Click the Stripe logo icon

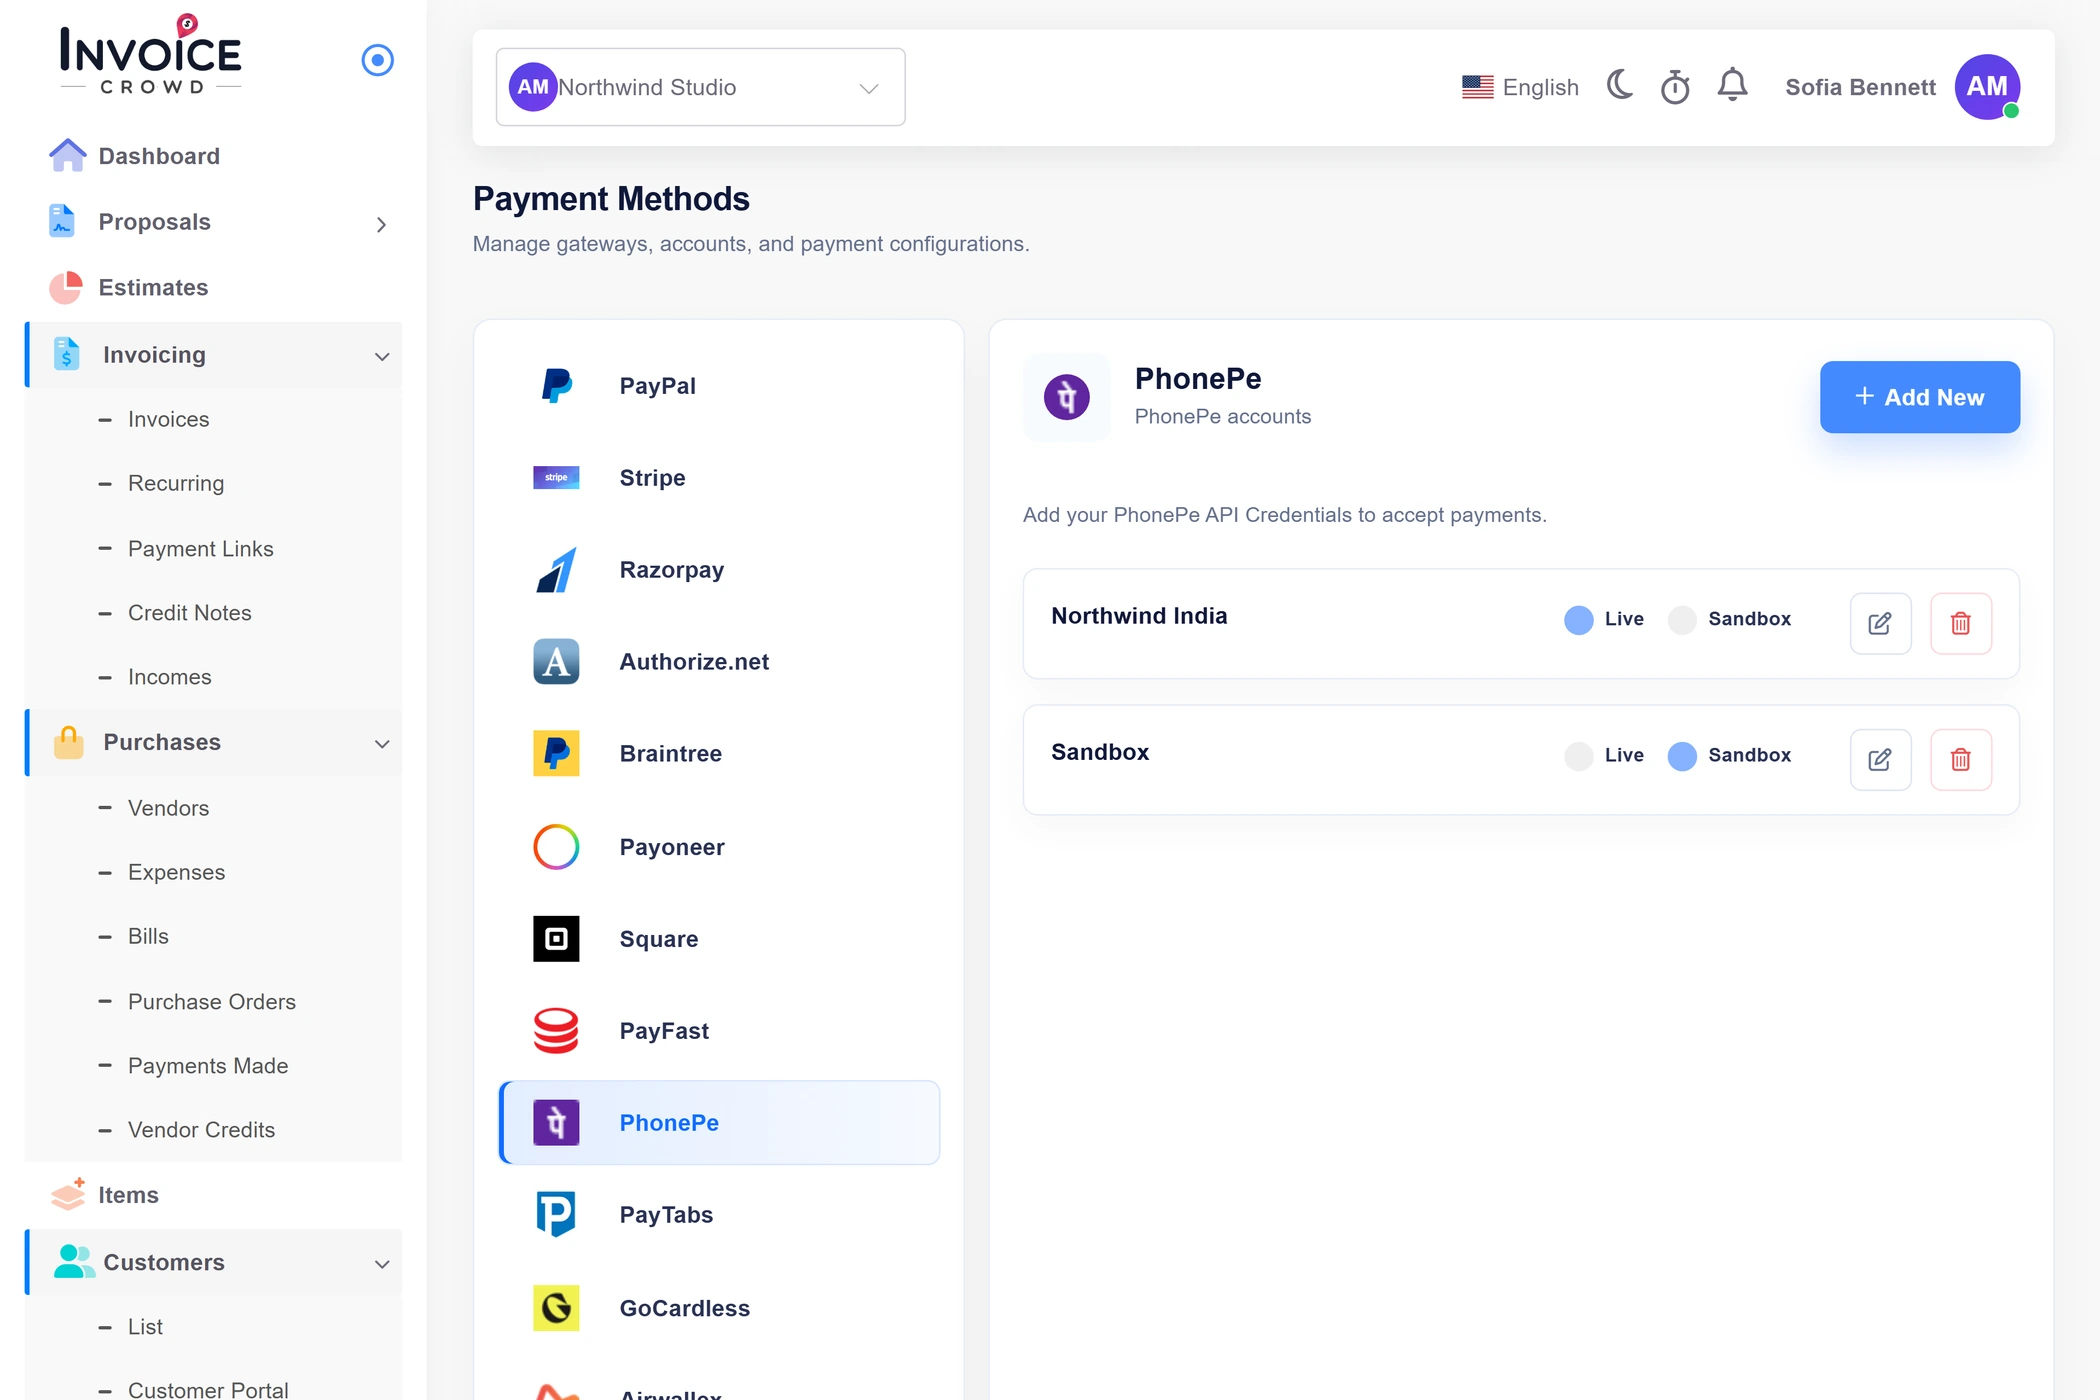click(x=556, y=478)
